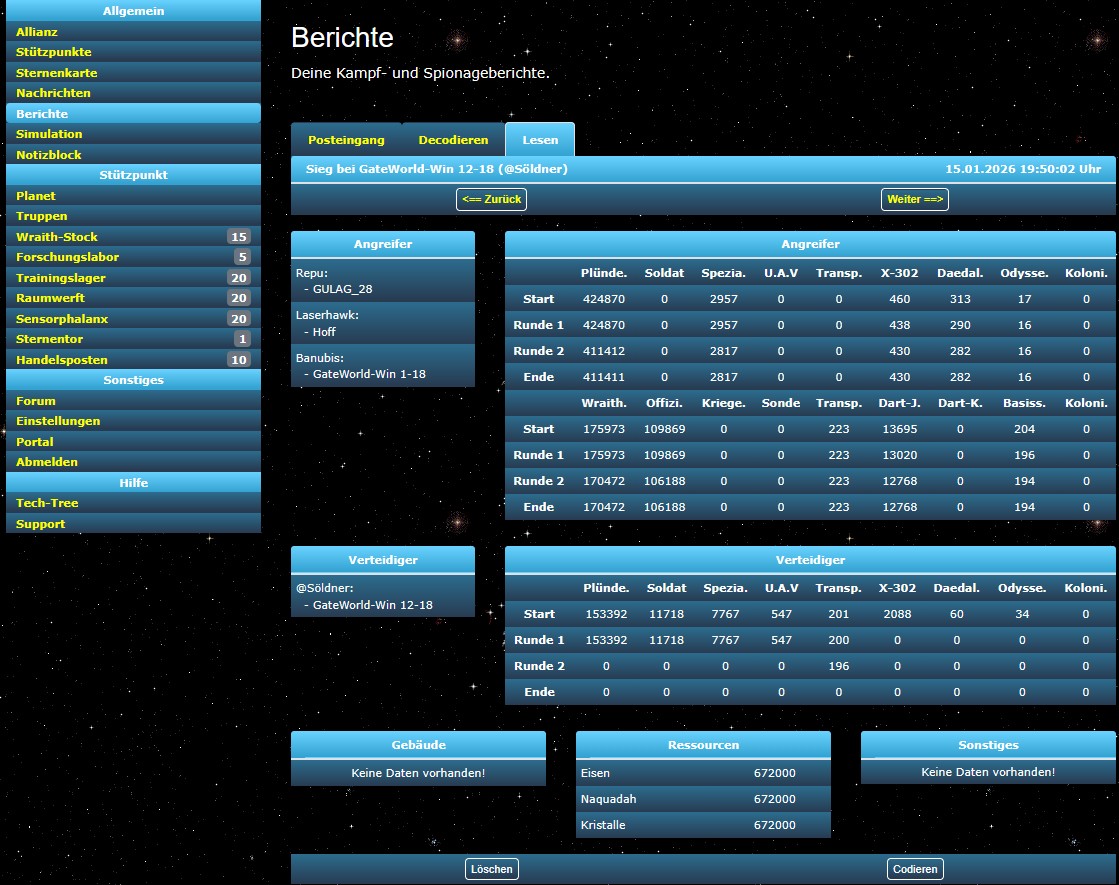The image size is (1119, 885).
Task: Open Wraith-Stock building level 15
Action: click(57, 237)
